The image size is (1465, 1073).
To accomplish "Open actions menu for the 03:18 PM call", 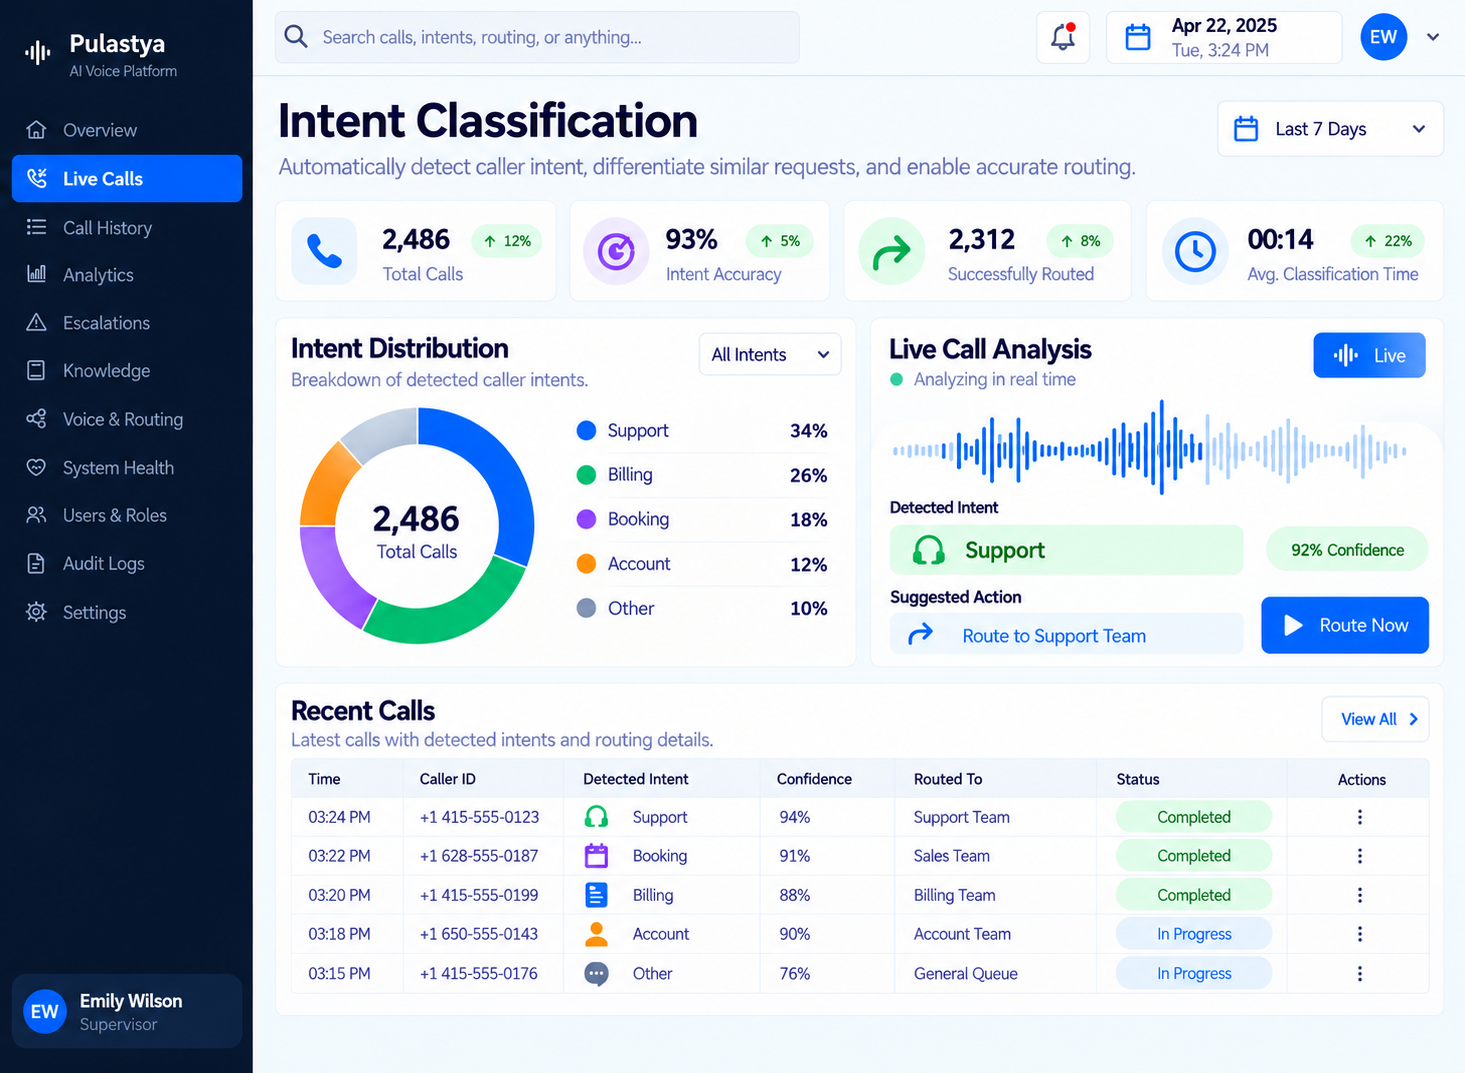I will [1360, 934].
